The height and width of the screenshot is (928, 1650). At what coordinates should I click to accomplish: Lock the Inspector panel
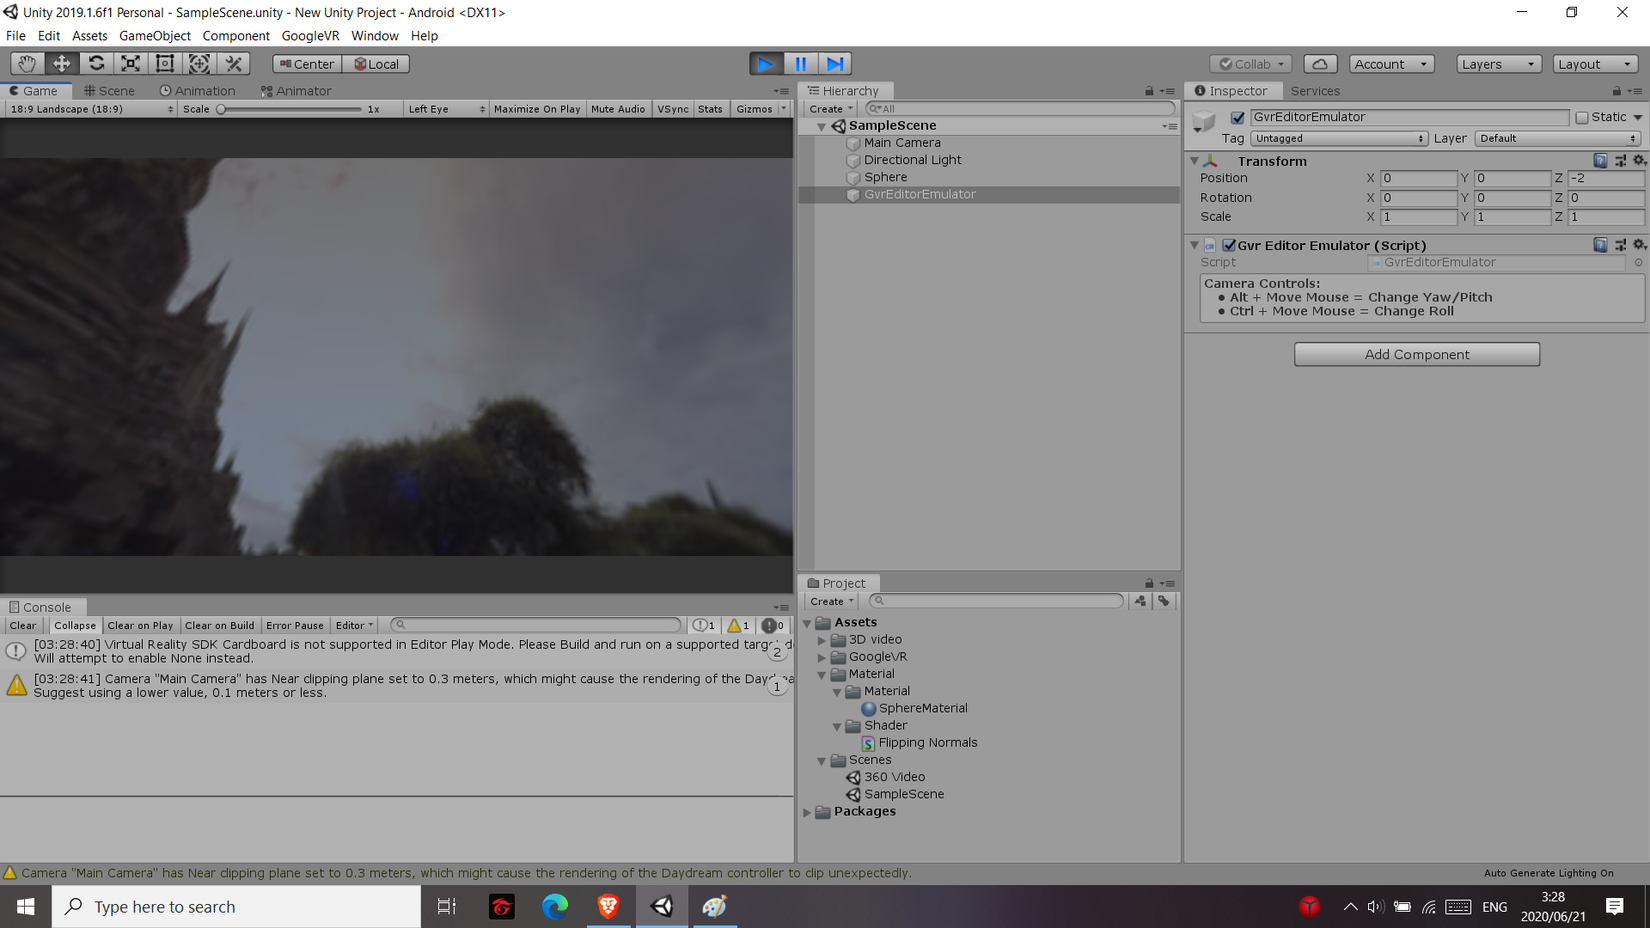coord(1617,91)
